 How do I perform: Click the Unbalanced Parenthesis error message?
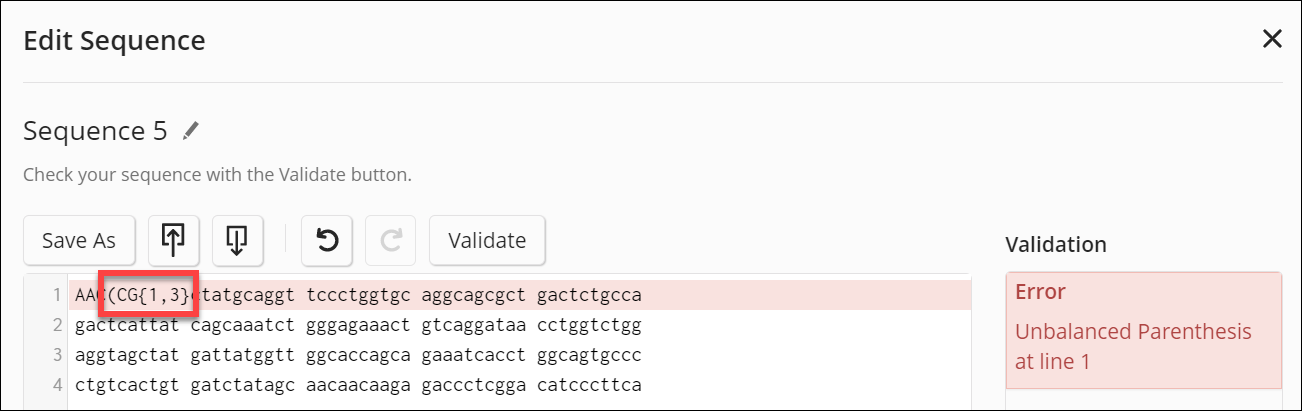1132,346
